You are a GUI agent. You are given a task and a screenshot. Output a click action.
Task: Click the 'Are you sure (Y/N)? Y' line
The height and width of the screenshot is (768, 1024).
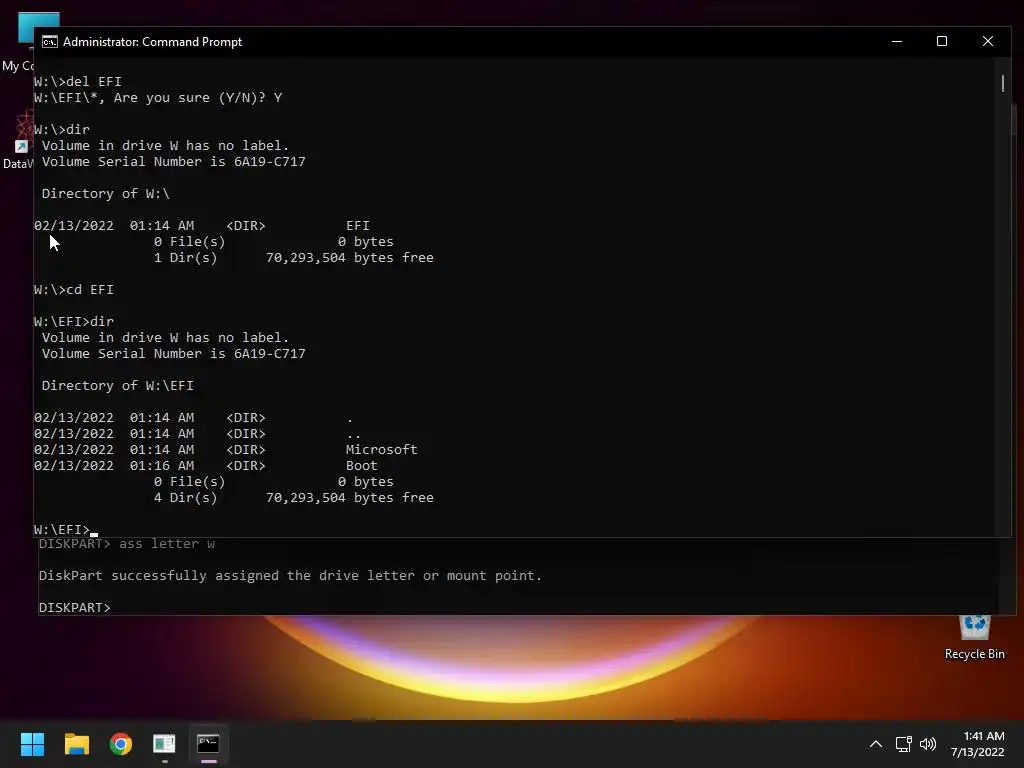pyautogui.click(x=158, y=98)
